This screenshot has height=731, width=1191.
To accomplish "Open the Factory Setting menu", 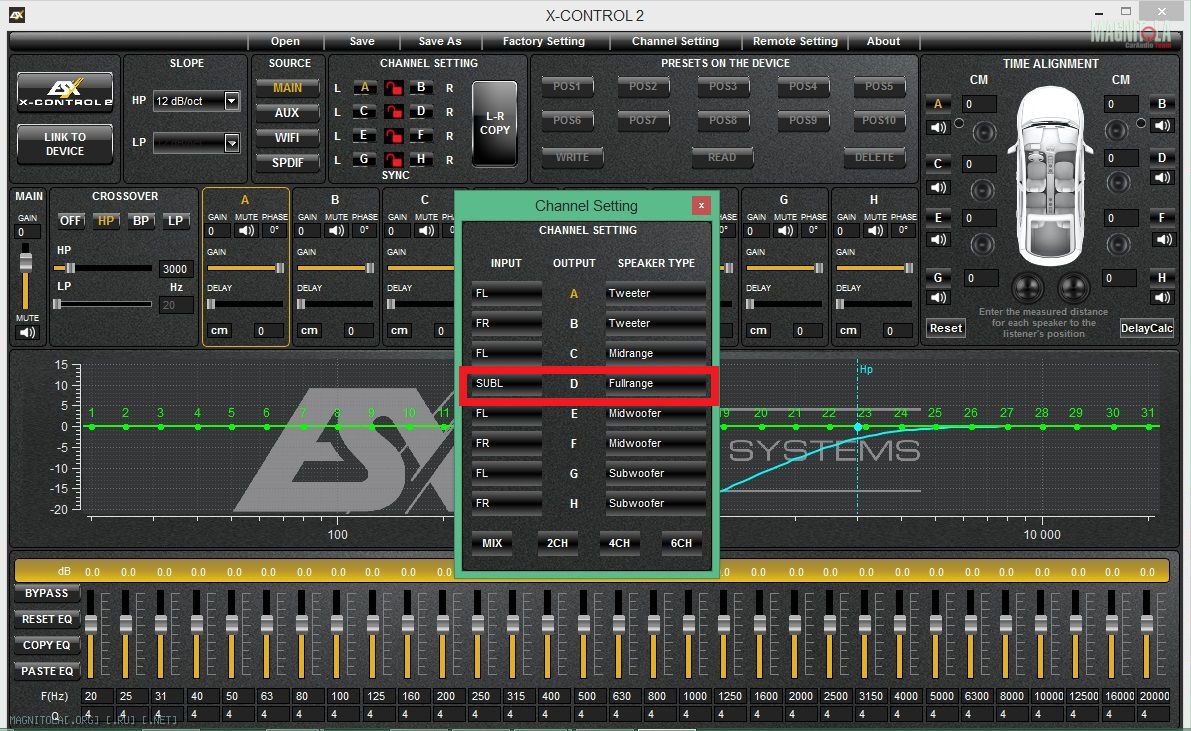I will (544, 41).
